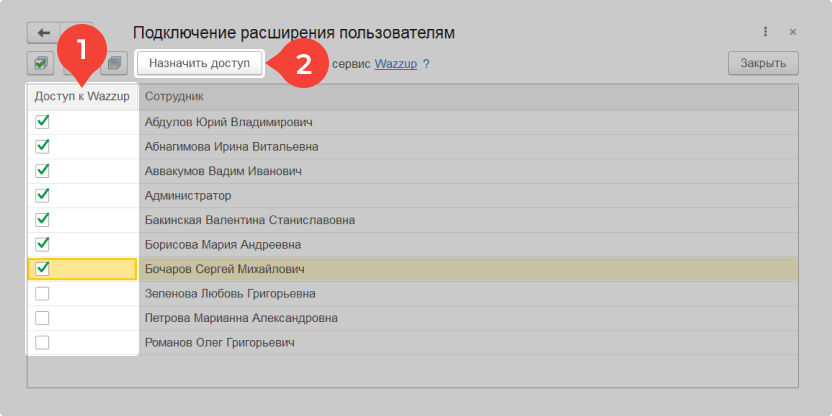
Task: Click the stacked-pages icon left of Назначить доступ
Action: tap(114, 63)
